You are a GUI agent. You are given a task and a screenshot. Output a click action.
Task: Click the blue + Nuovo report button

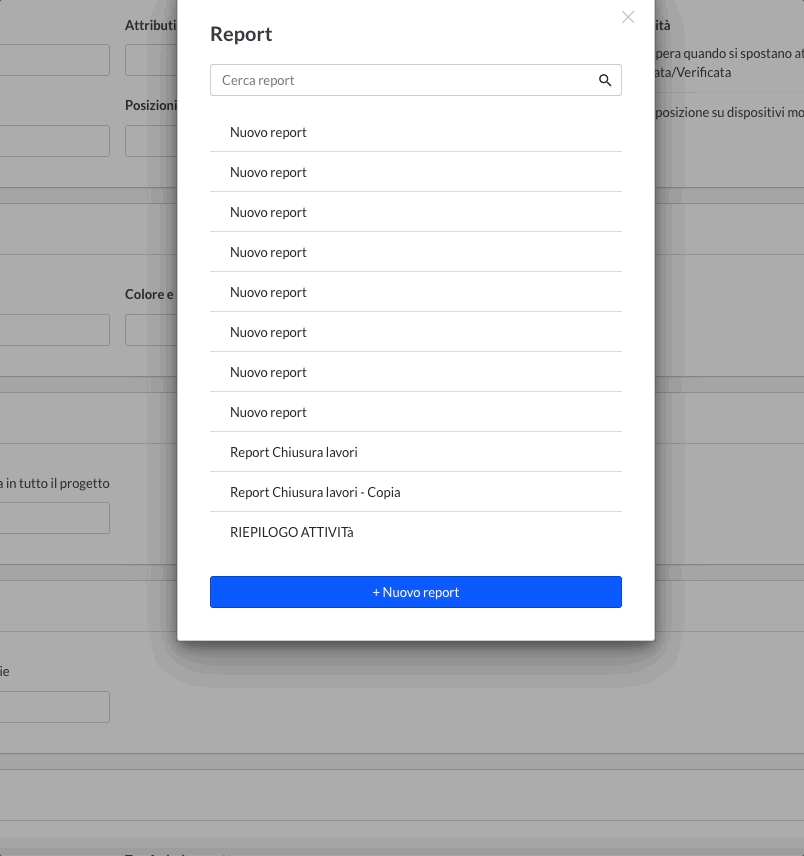(x=415, y=592)
